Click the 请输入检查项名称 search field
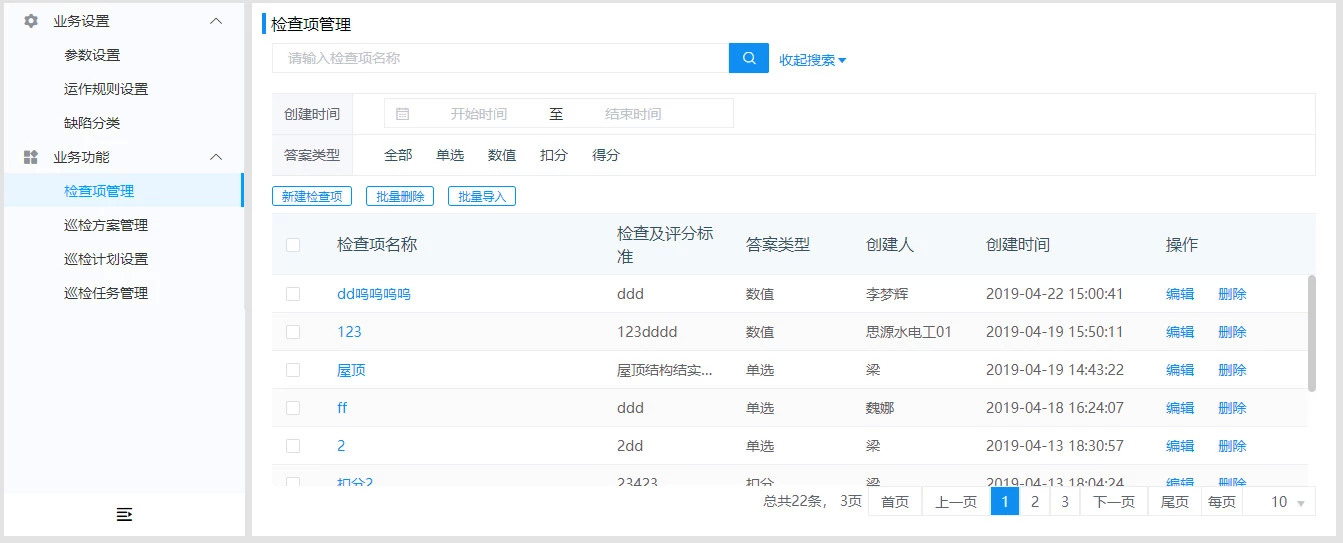Screen dimensions: 1343x543 coord(500,58)
